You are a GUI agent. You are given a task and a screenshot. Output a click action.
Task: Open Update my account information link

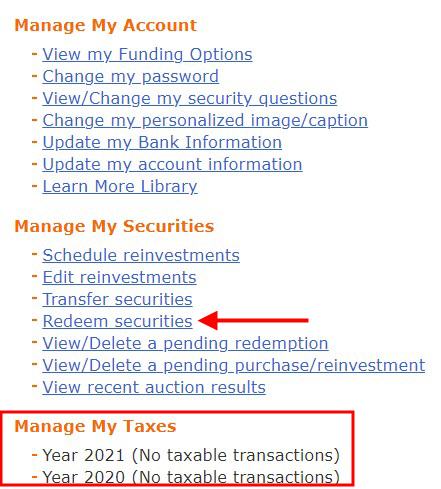172,164
